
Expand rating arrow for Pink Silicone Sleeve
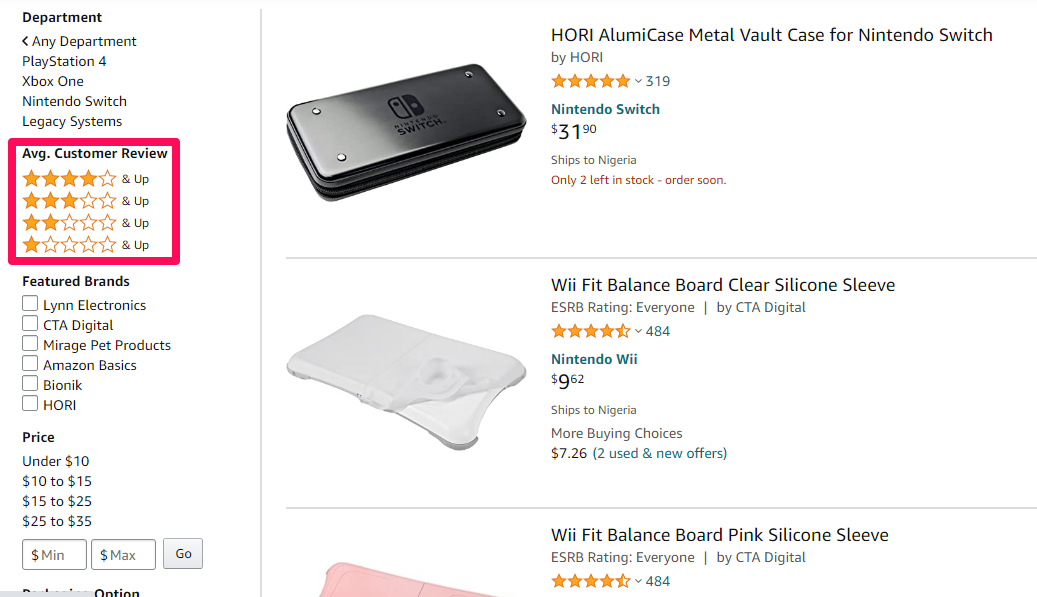tap(638, 581)
